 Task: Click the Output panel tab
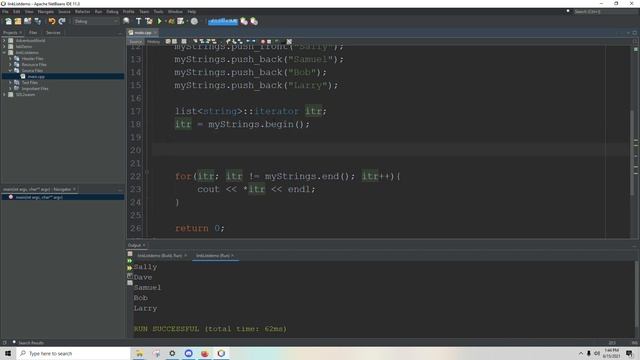pos(136,245)
